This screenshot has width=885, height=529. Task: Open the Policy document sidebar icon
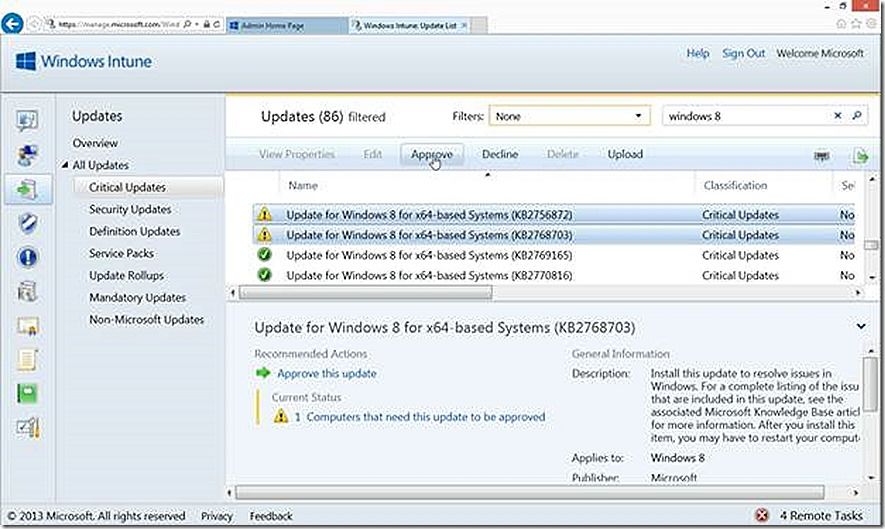(x=27, y=360)
